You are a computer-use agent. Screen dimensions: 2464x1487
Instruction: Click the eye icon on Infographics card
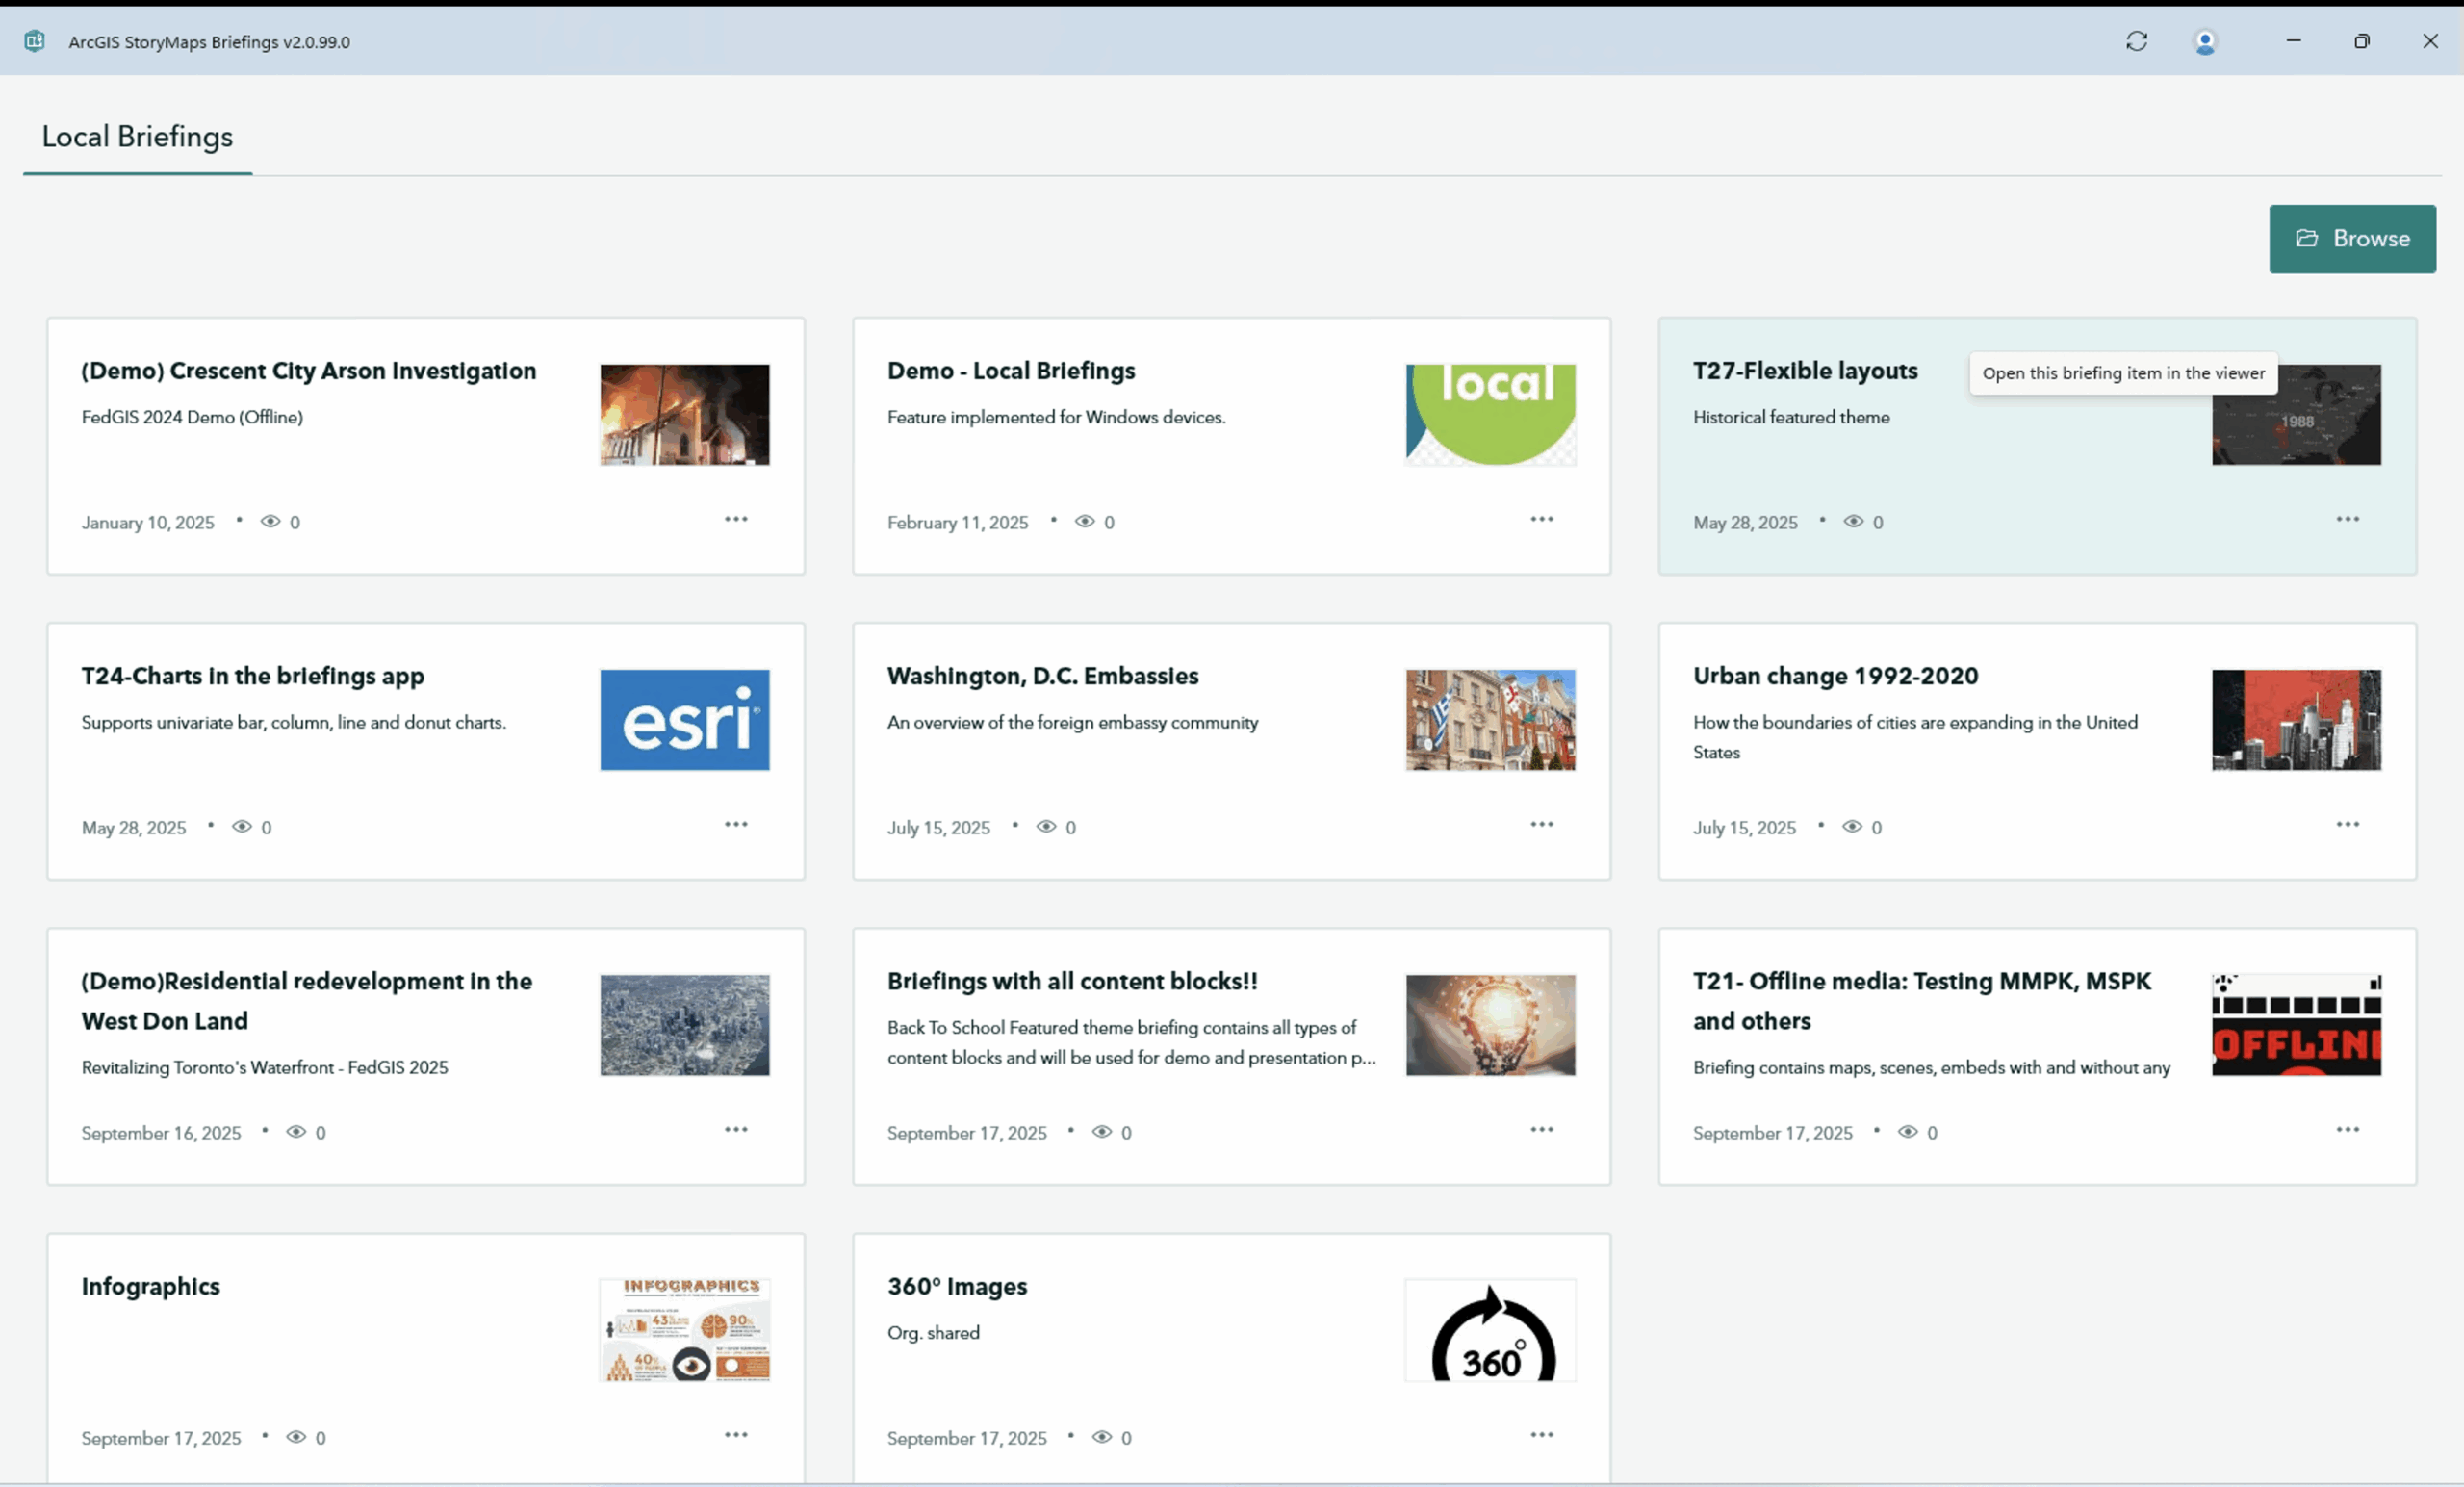pos(296,1436)
